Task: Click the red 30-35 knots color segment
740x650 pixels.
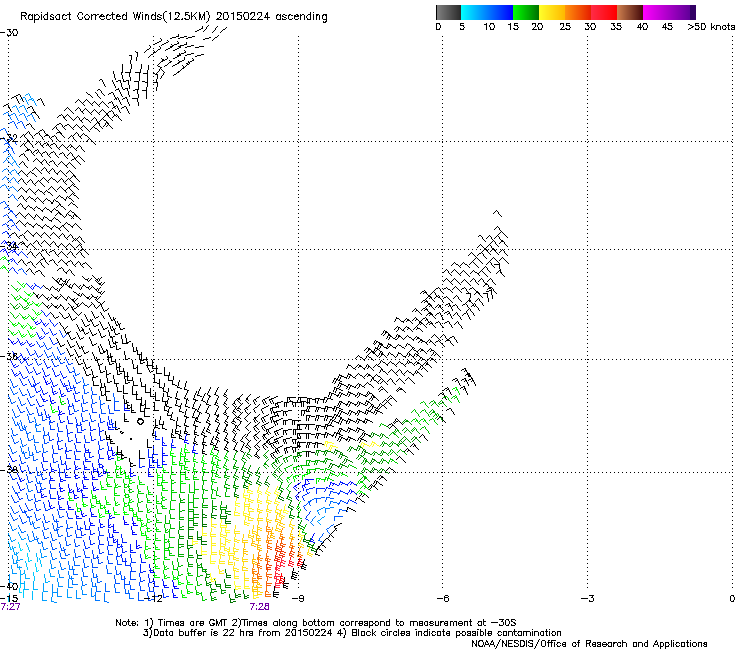Action: (604, 12)
